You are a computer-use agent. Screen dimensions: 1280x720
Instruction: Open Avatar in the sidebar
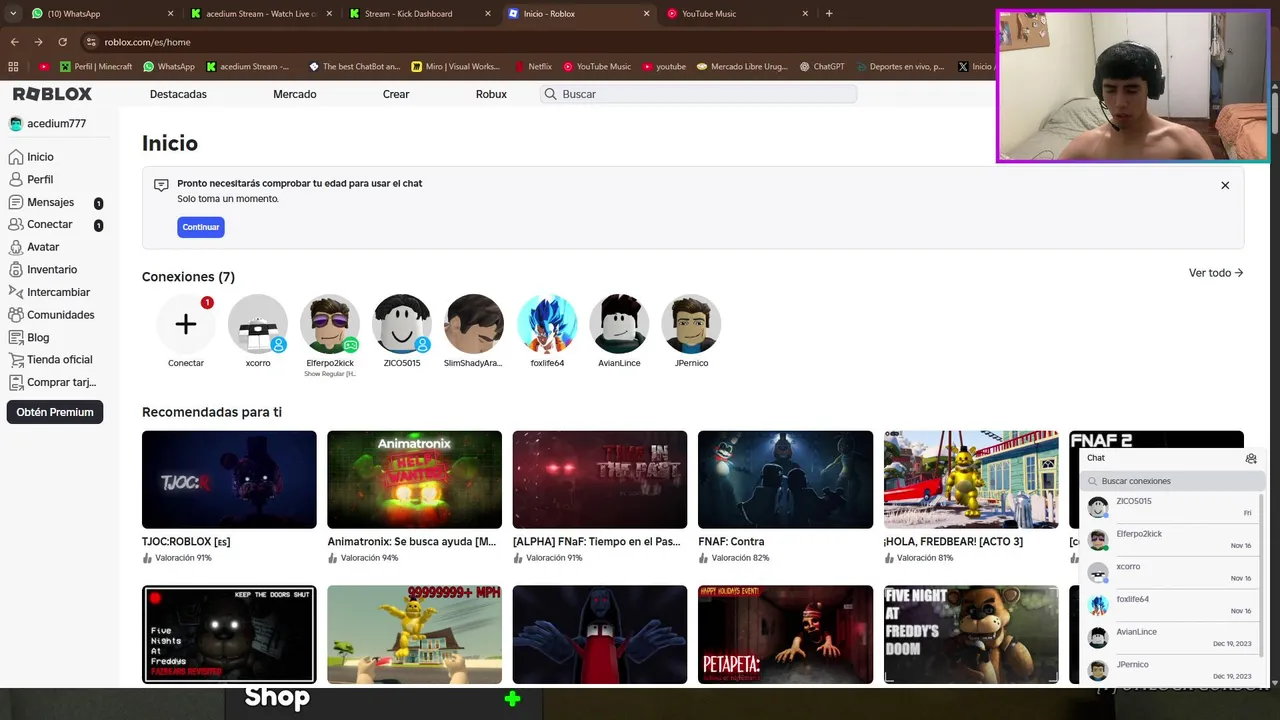[34, 247]
